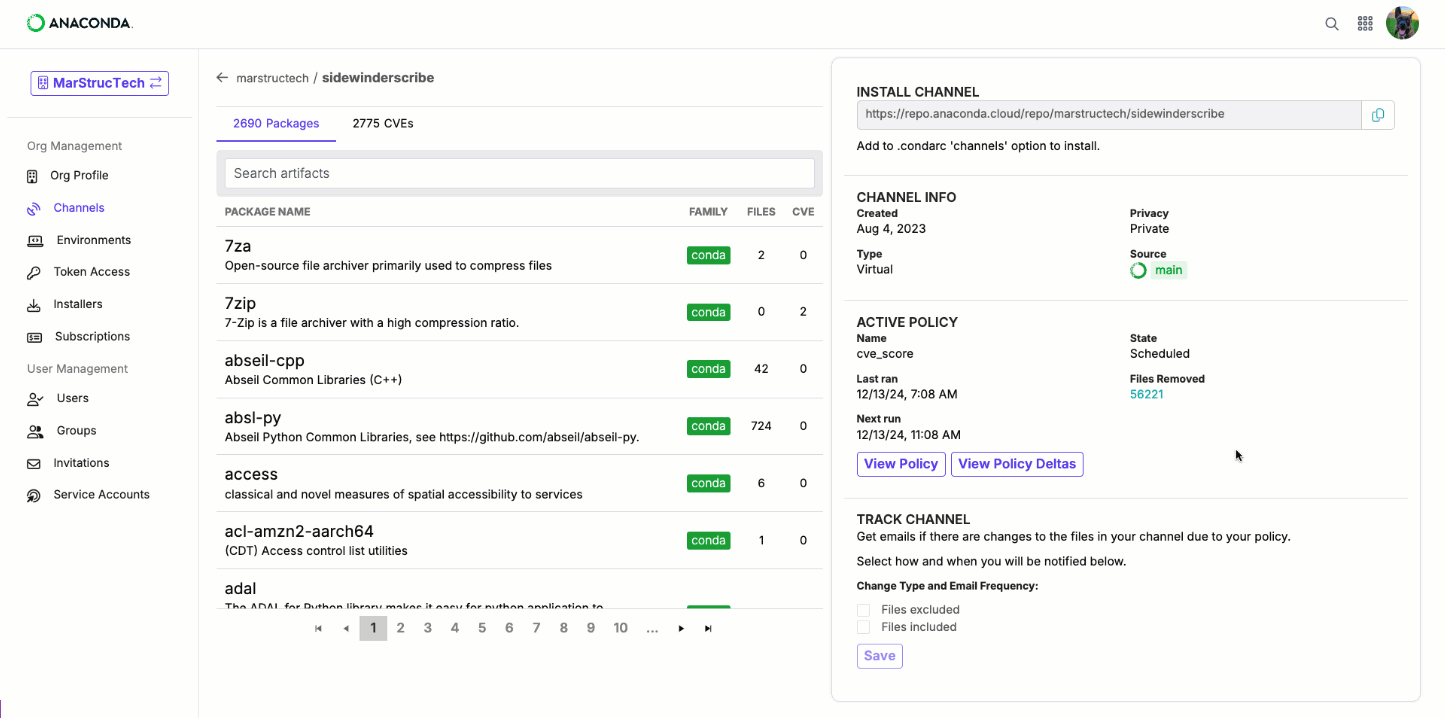This screenshot has width=1445, height=718.
Task: Open the search magnifier icon
Action: (x=1332, y=24)
